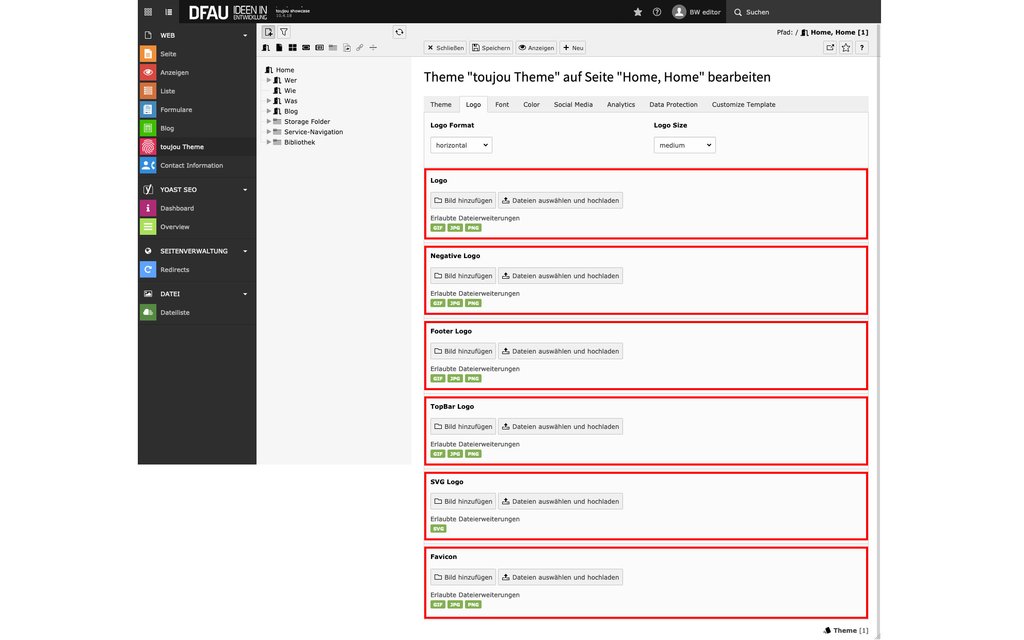This screenshot has width=1024, height=640.
Task: Open bookmarks star in top bar
Action: tap(638, 12)
